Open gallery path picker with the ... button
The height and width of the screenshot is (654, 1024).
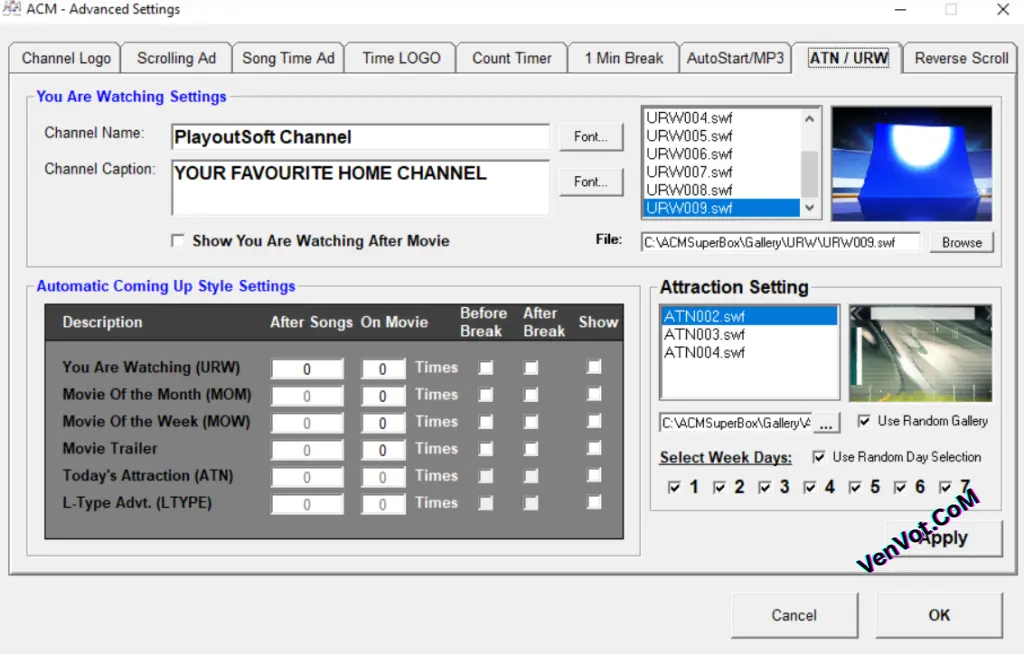[x=826, y=423]
